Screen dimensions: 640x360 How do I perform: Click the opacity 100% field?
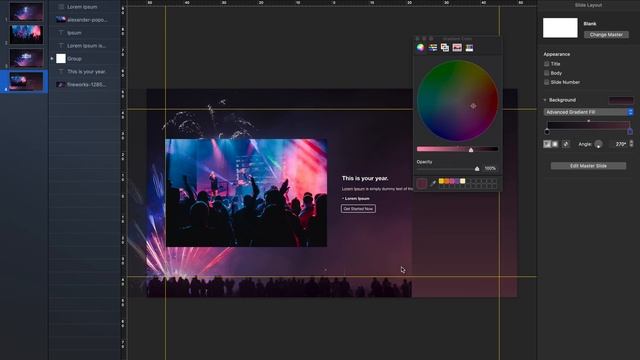click(490, 168)
